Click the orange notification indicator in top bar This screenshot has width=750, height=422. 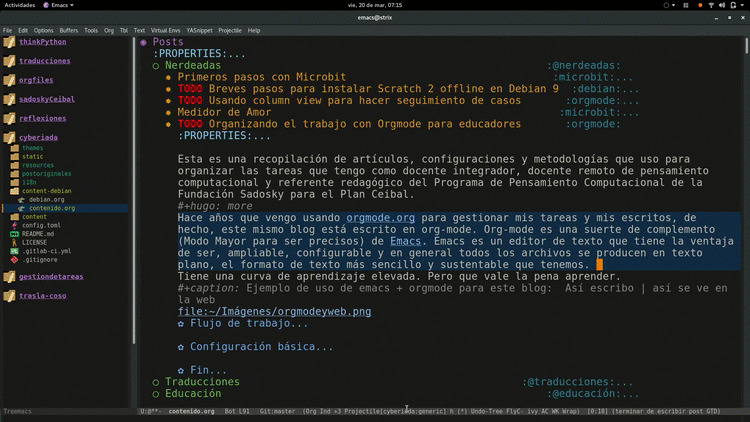tap(700, 5)
